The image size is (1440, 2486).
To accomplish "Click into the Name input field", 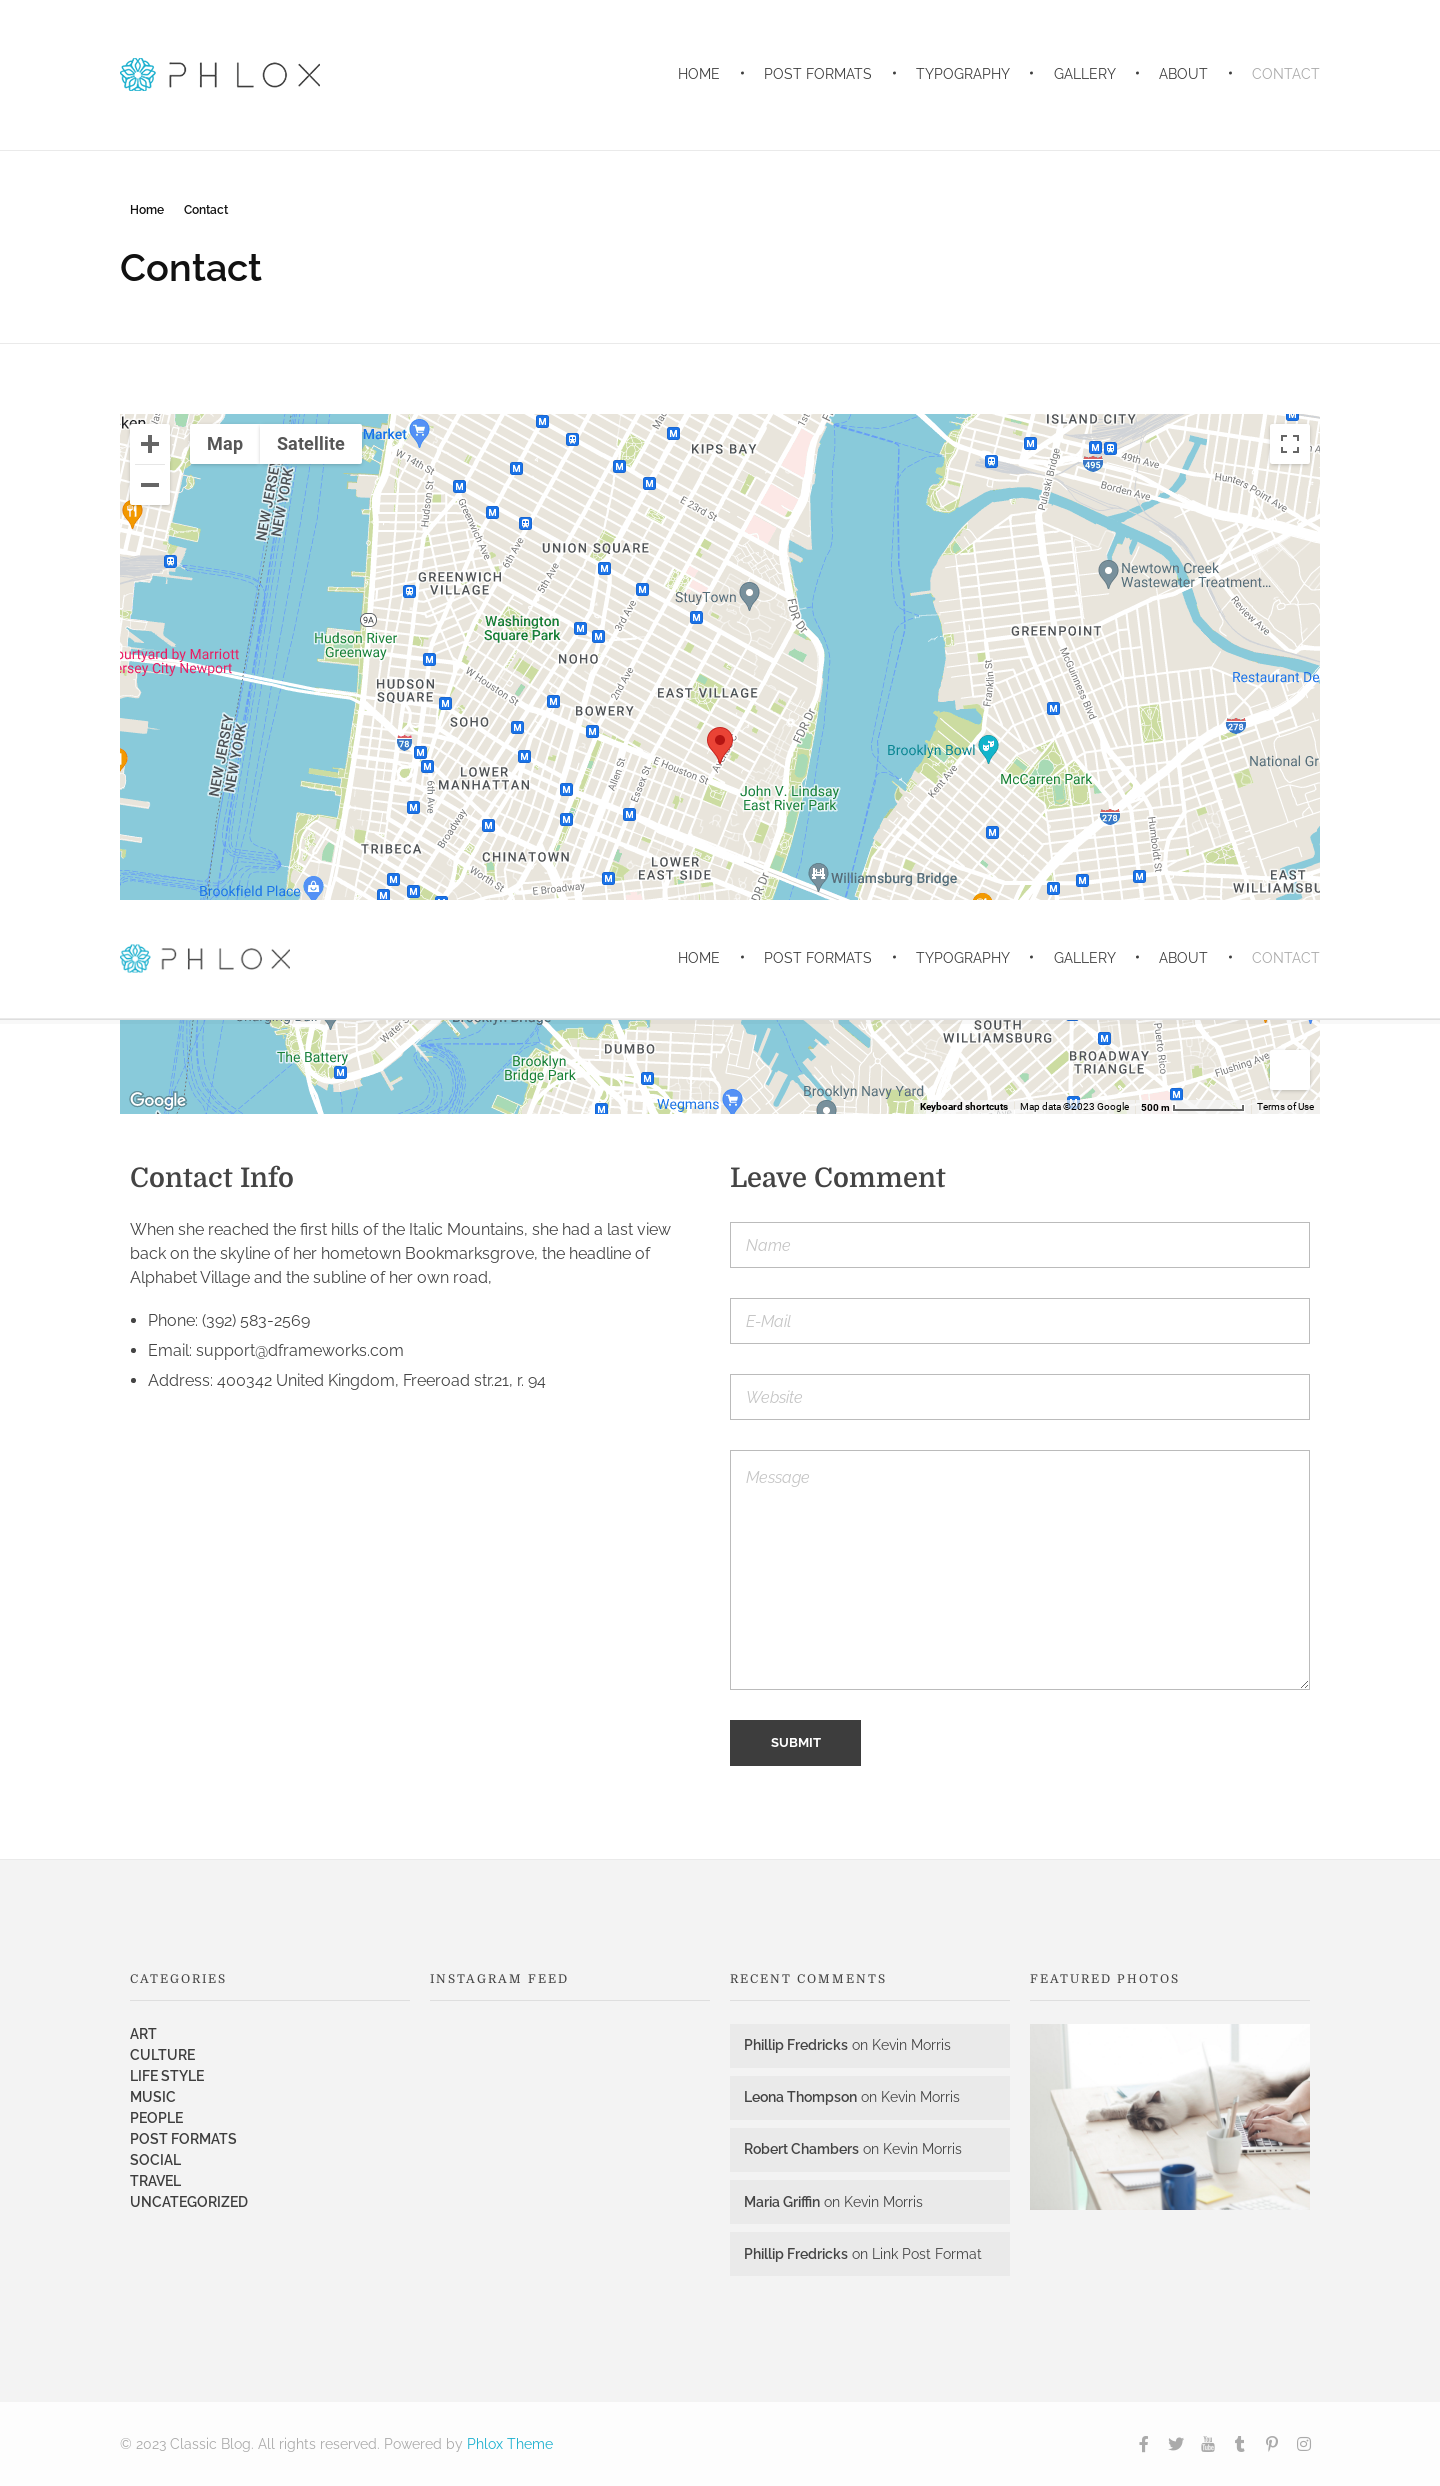I will tap(1019, 1245).
